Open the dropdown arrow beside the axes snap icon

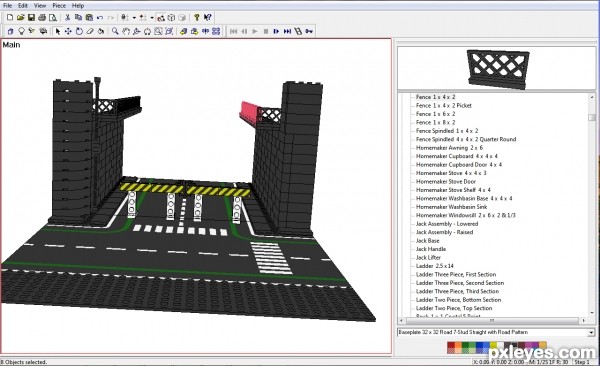152,18
